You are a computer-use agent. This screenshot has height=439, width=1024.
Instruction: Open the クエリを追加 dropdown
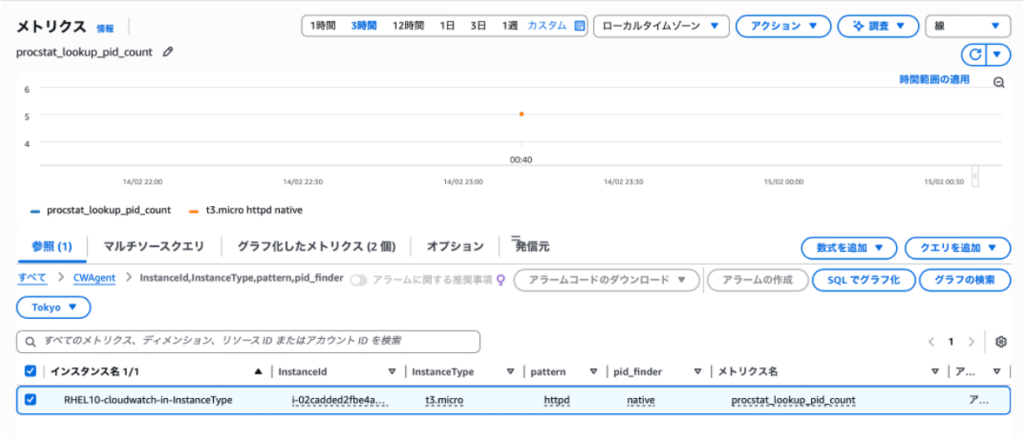coord(958,248)
